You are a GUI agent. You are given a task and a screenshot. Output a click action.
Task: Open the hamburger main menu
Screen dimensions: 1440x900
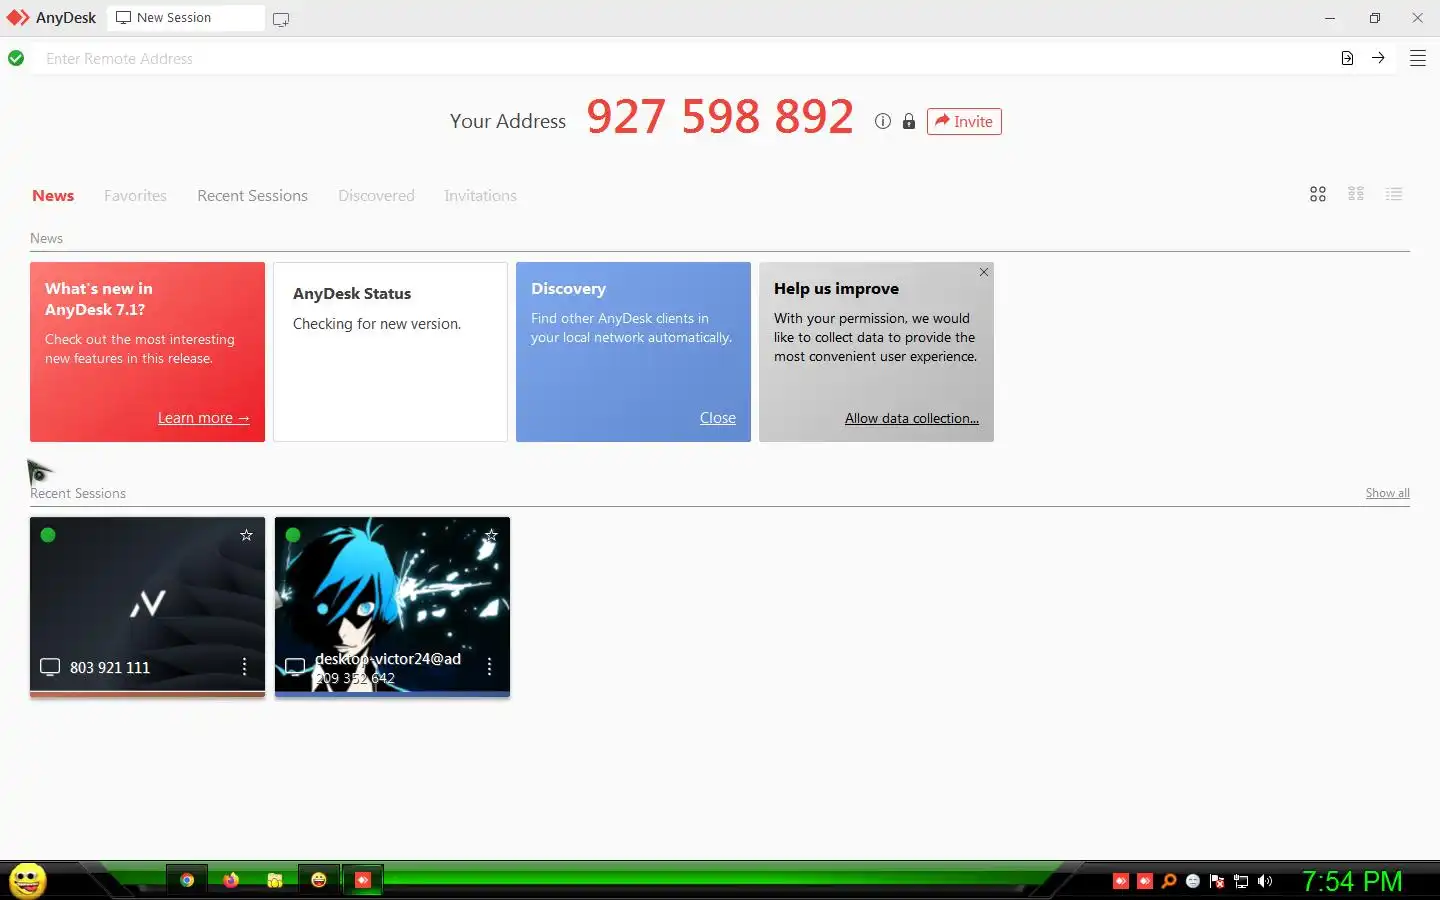pyautogui.click(x=1417, y=59)
